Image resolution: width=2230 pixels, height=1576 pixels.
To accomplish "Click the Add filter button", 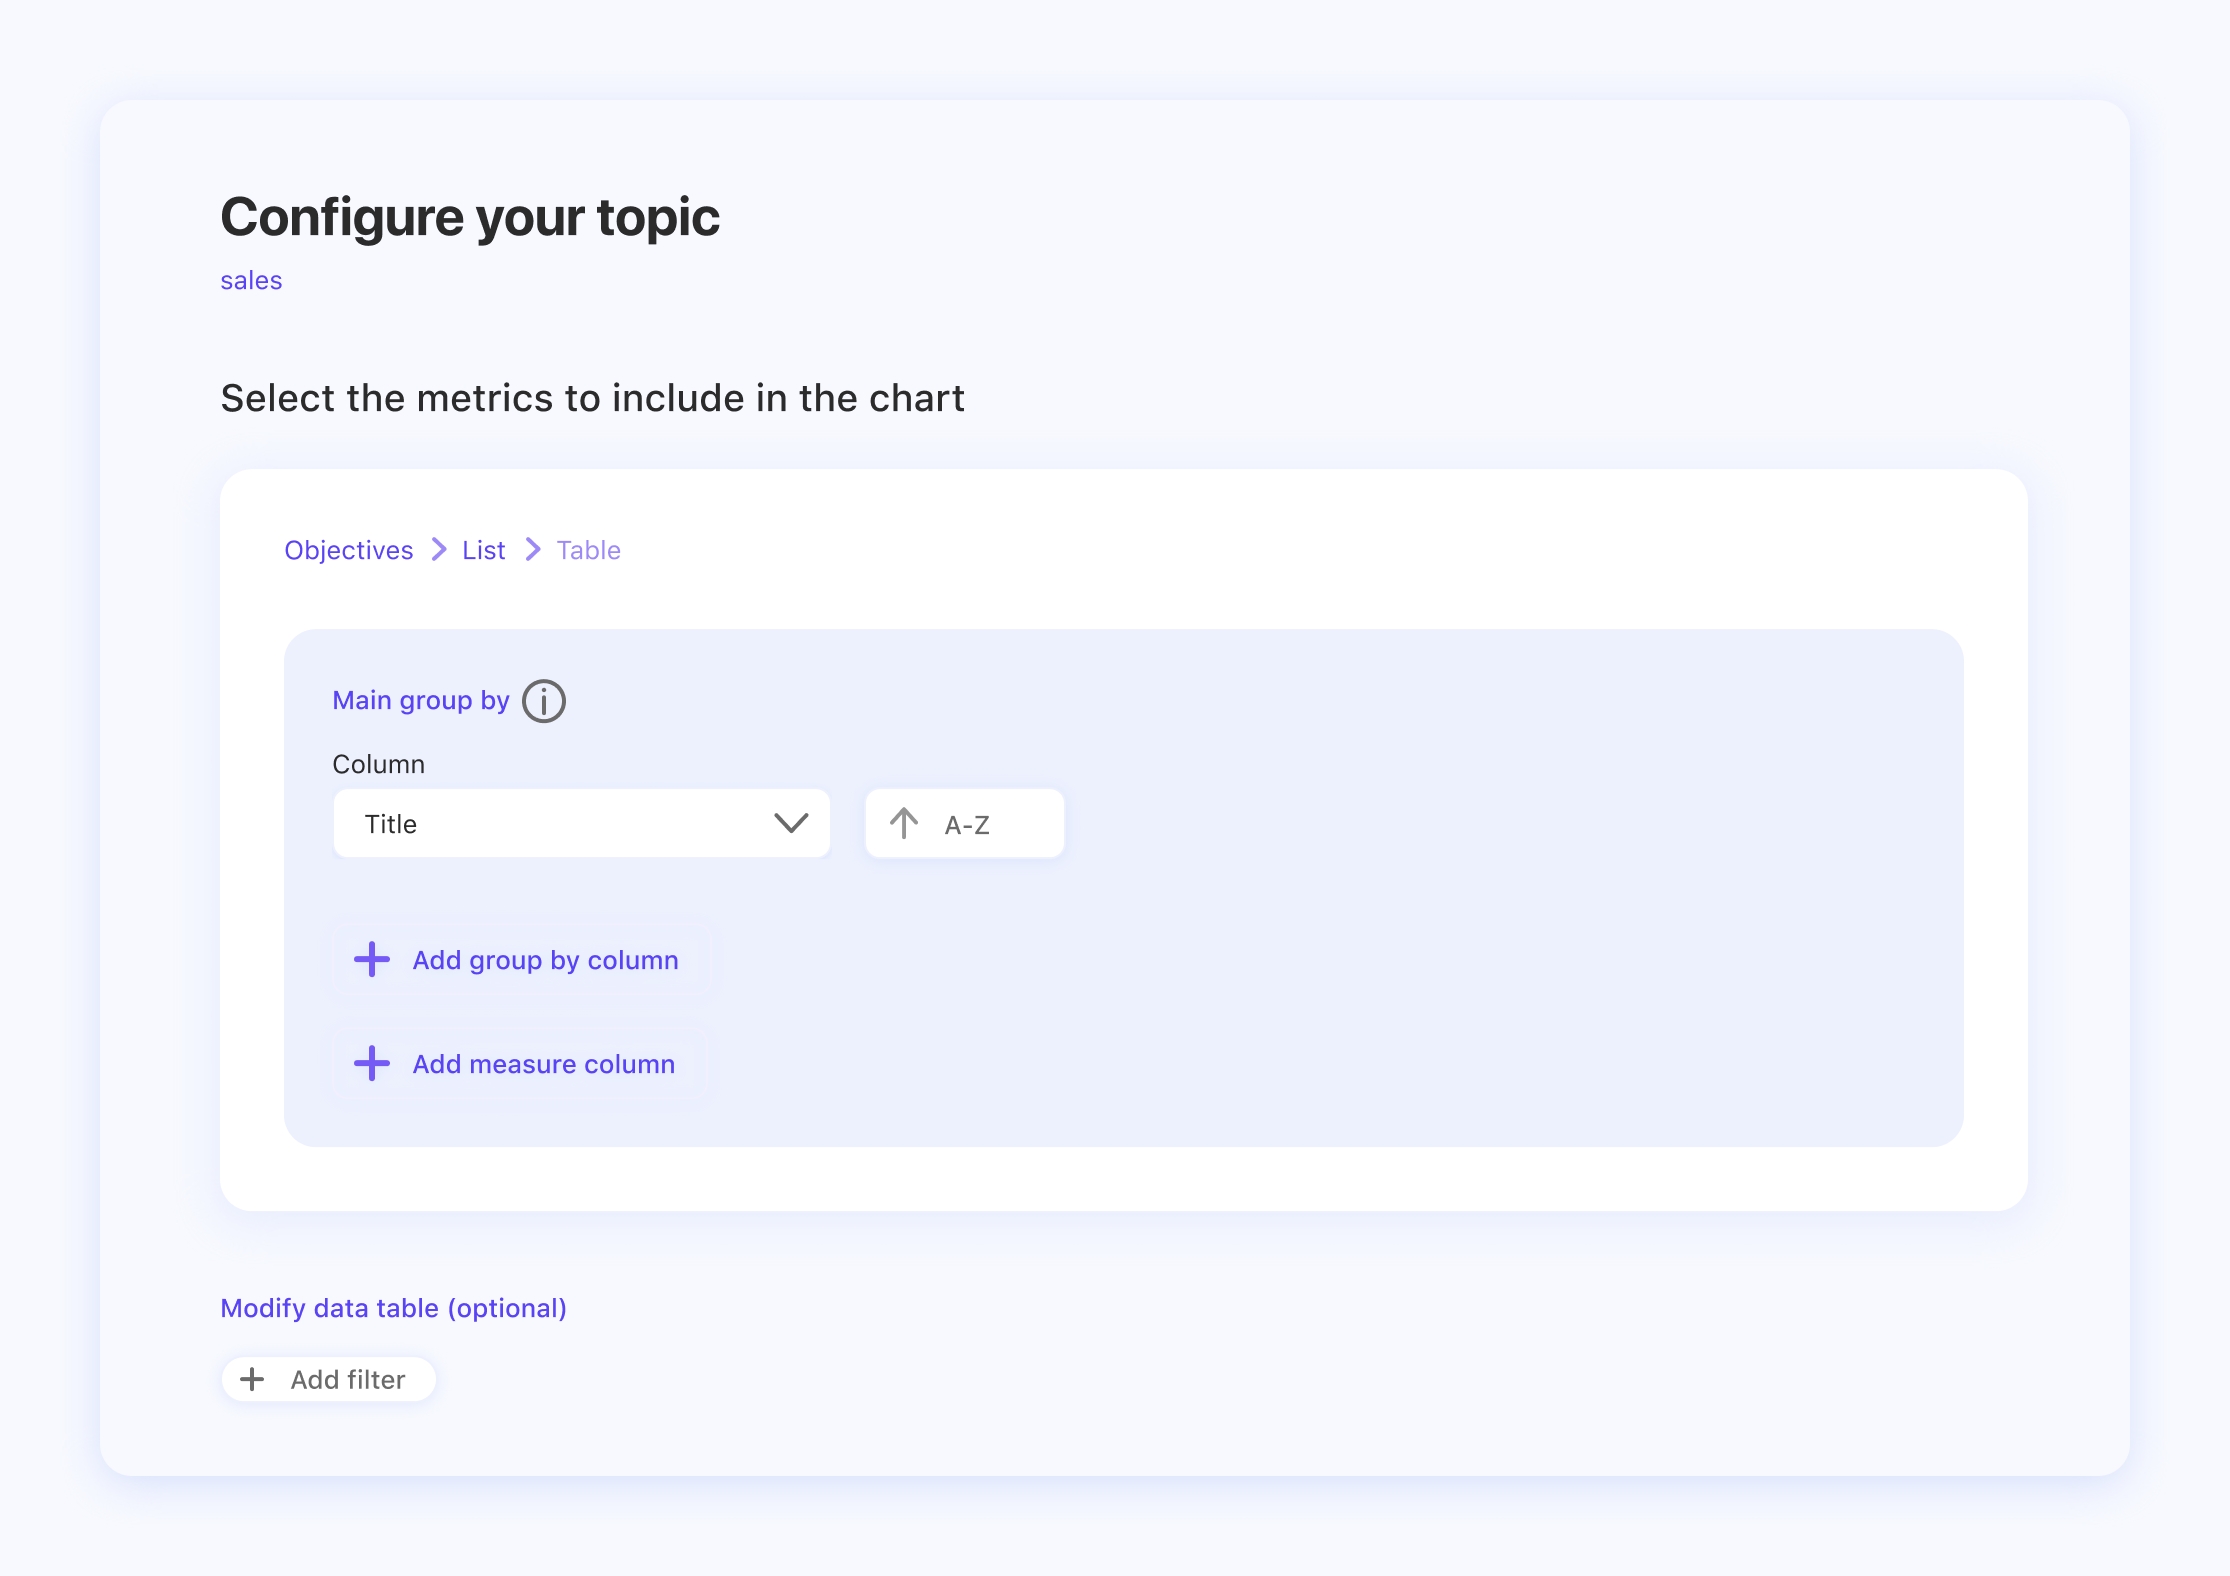I will click(x=329, y=1379).
